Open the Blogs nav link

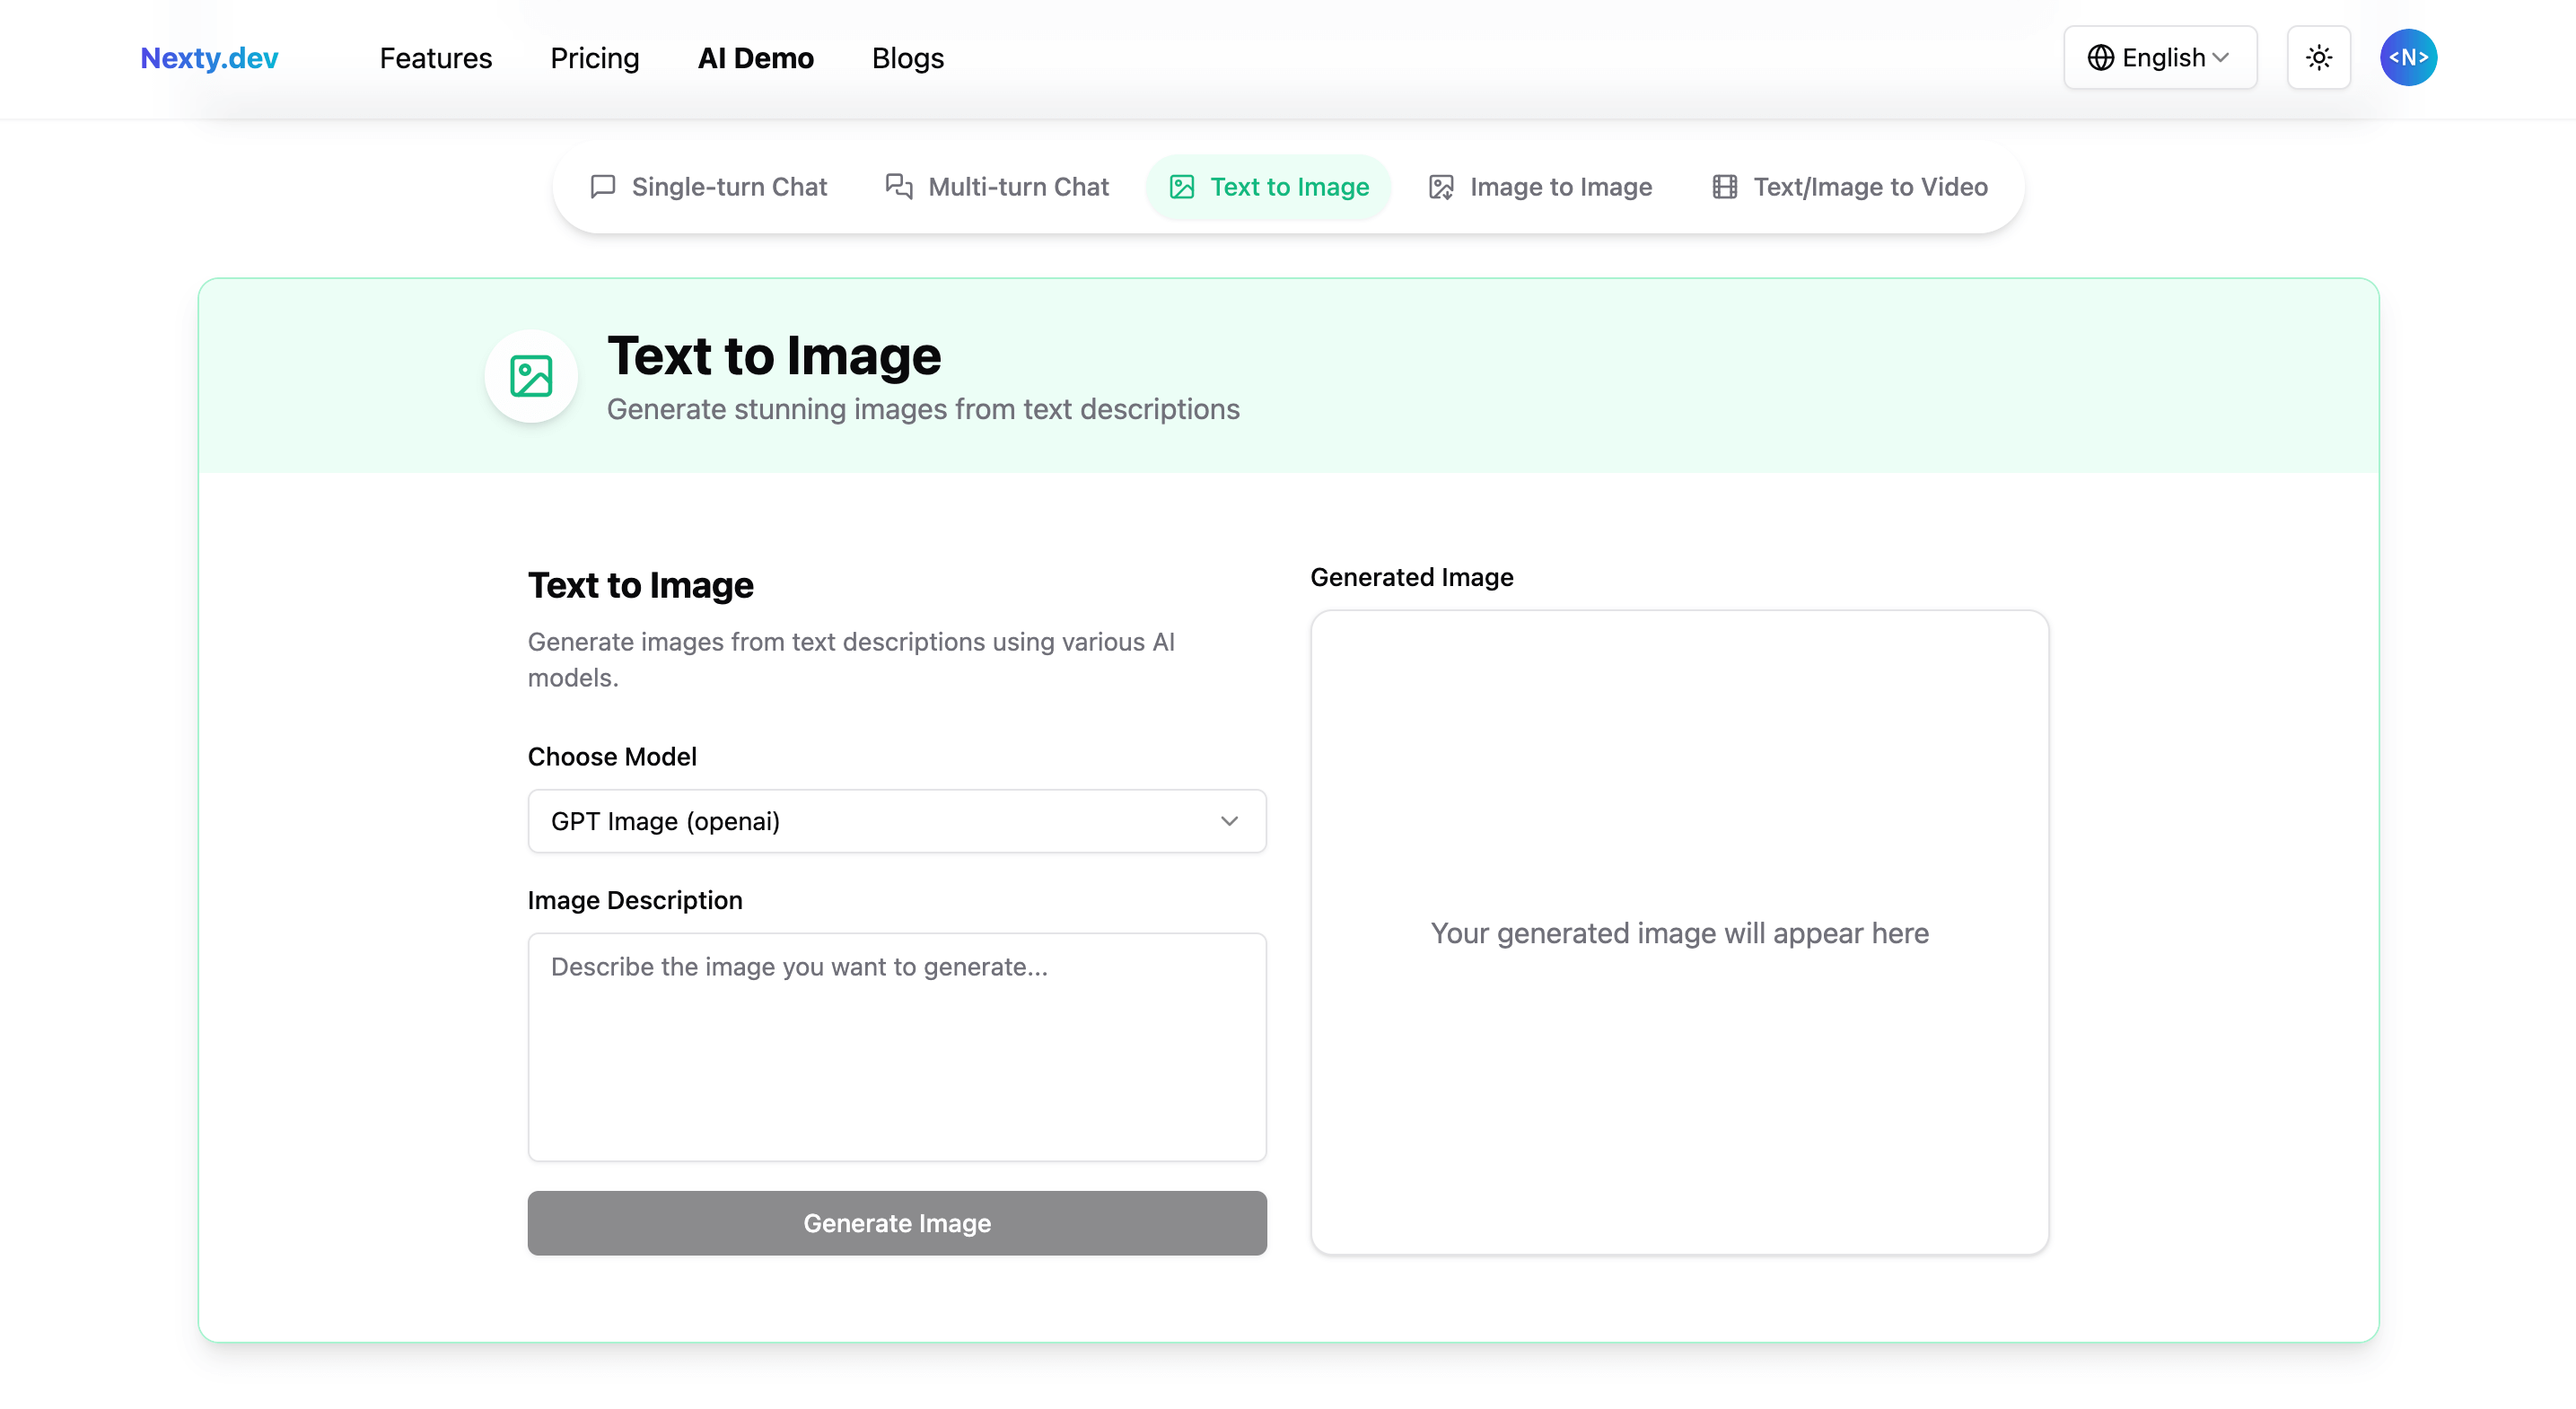click(x=908, y=58)
